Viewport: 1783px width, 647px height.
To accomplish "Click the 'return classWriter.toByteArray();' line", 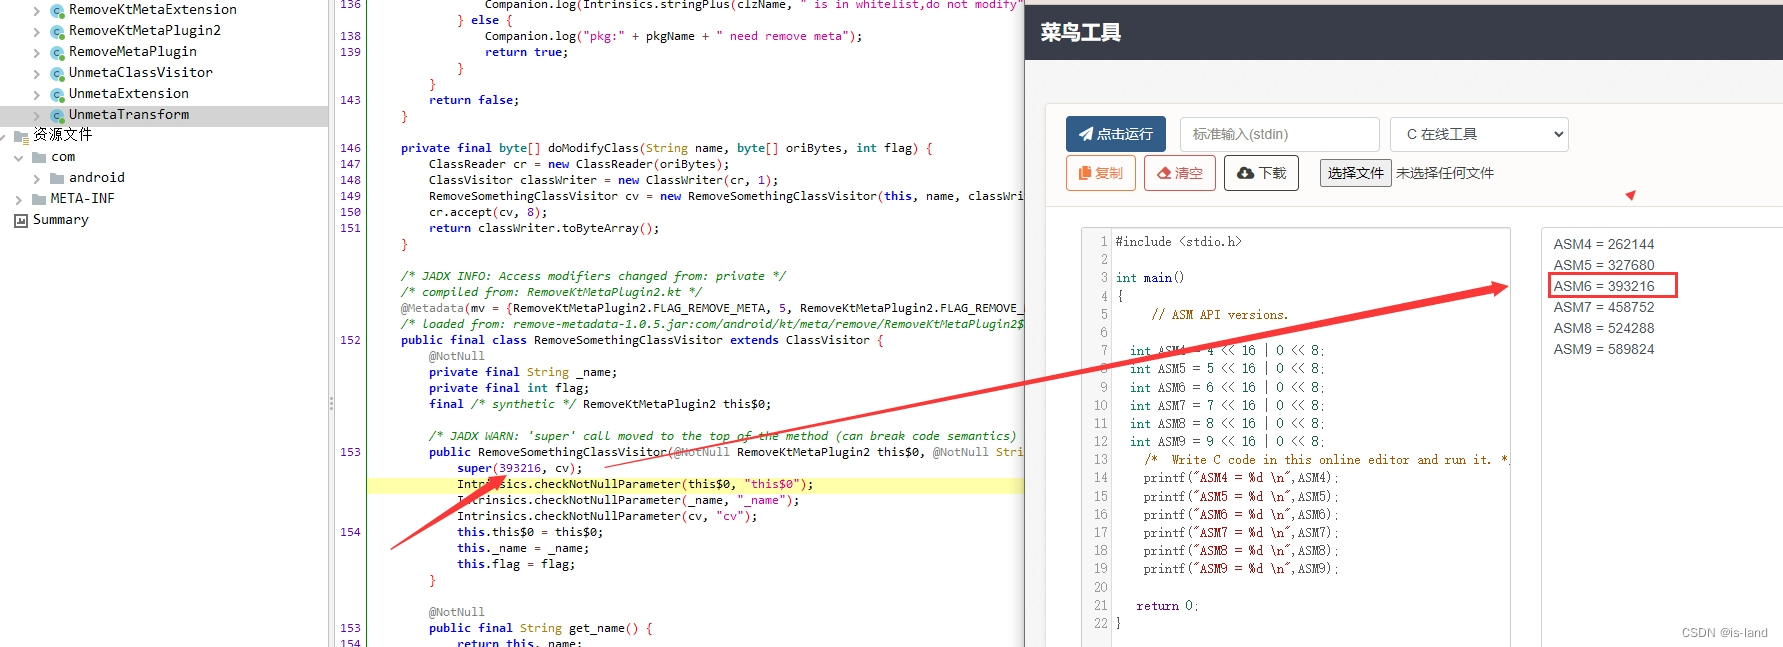I will (x=544, y=228).
